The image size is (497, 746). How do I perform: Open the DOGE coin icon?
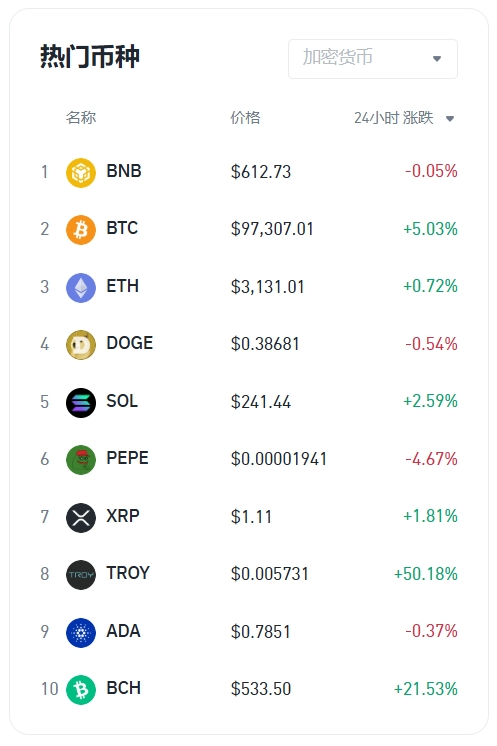pos(81,345)
